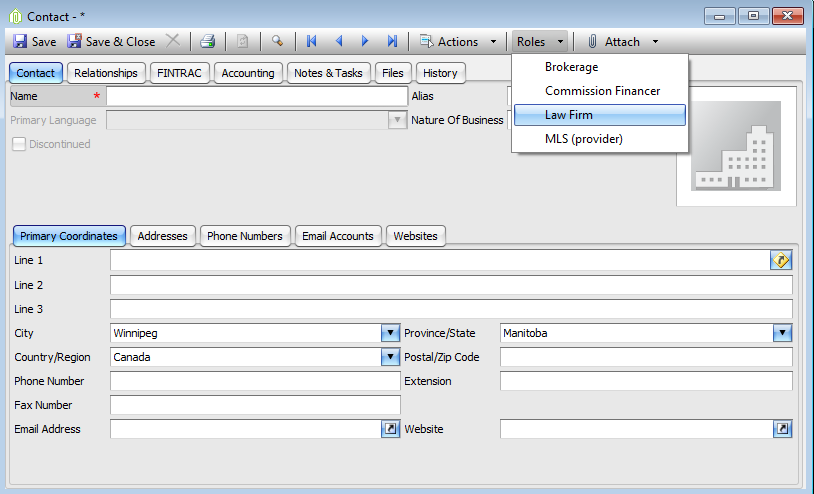
Task: Click the Line 1 address field
Action: (440, 260)
